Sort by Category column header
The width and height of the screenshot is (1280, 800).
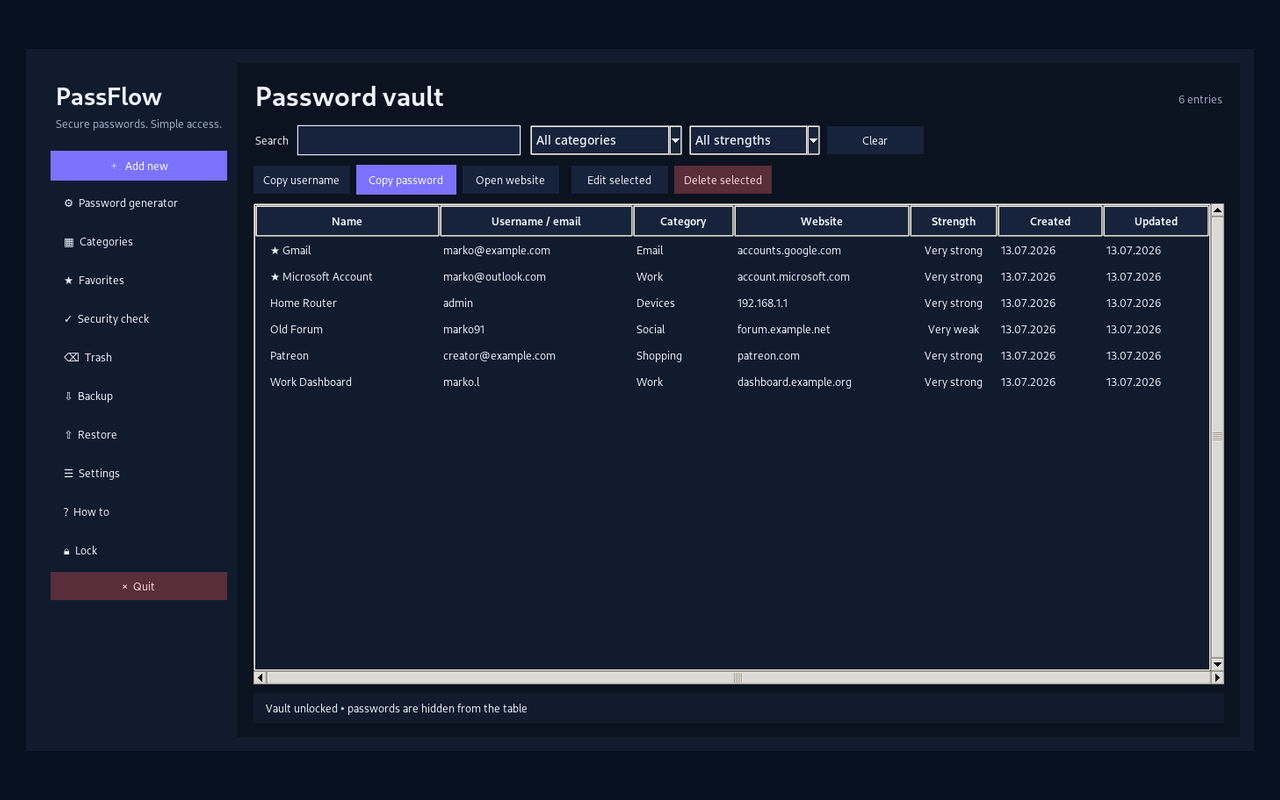(683, 221)
